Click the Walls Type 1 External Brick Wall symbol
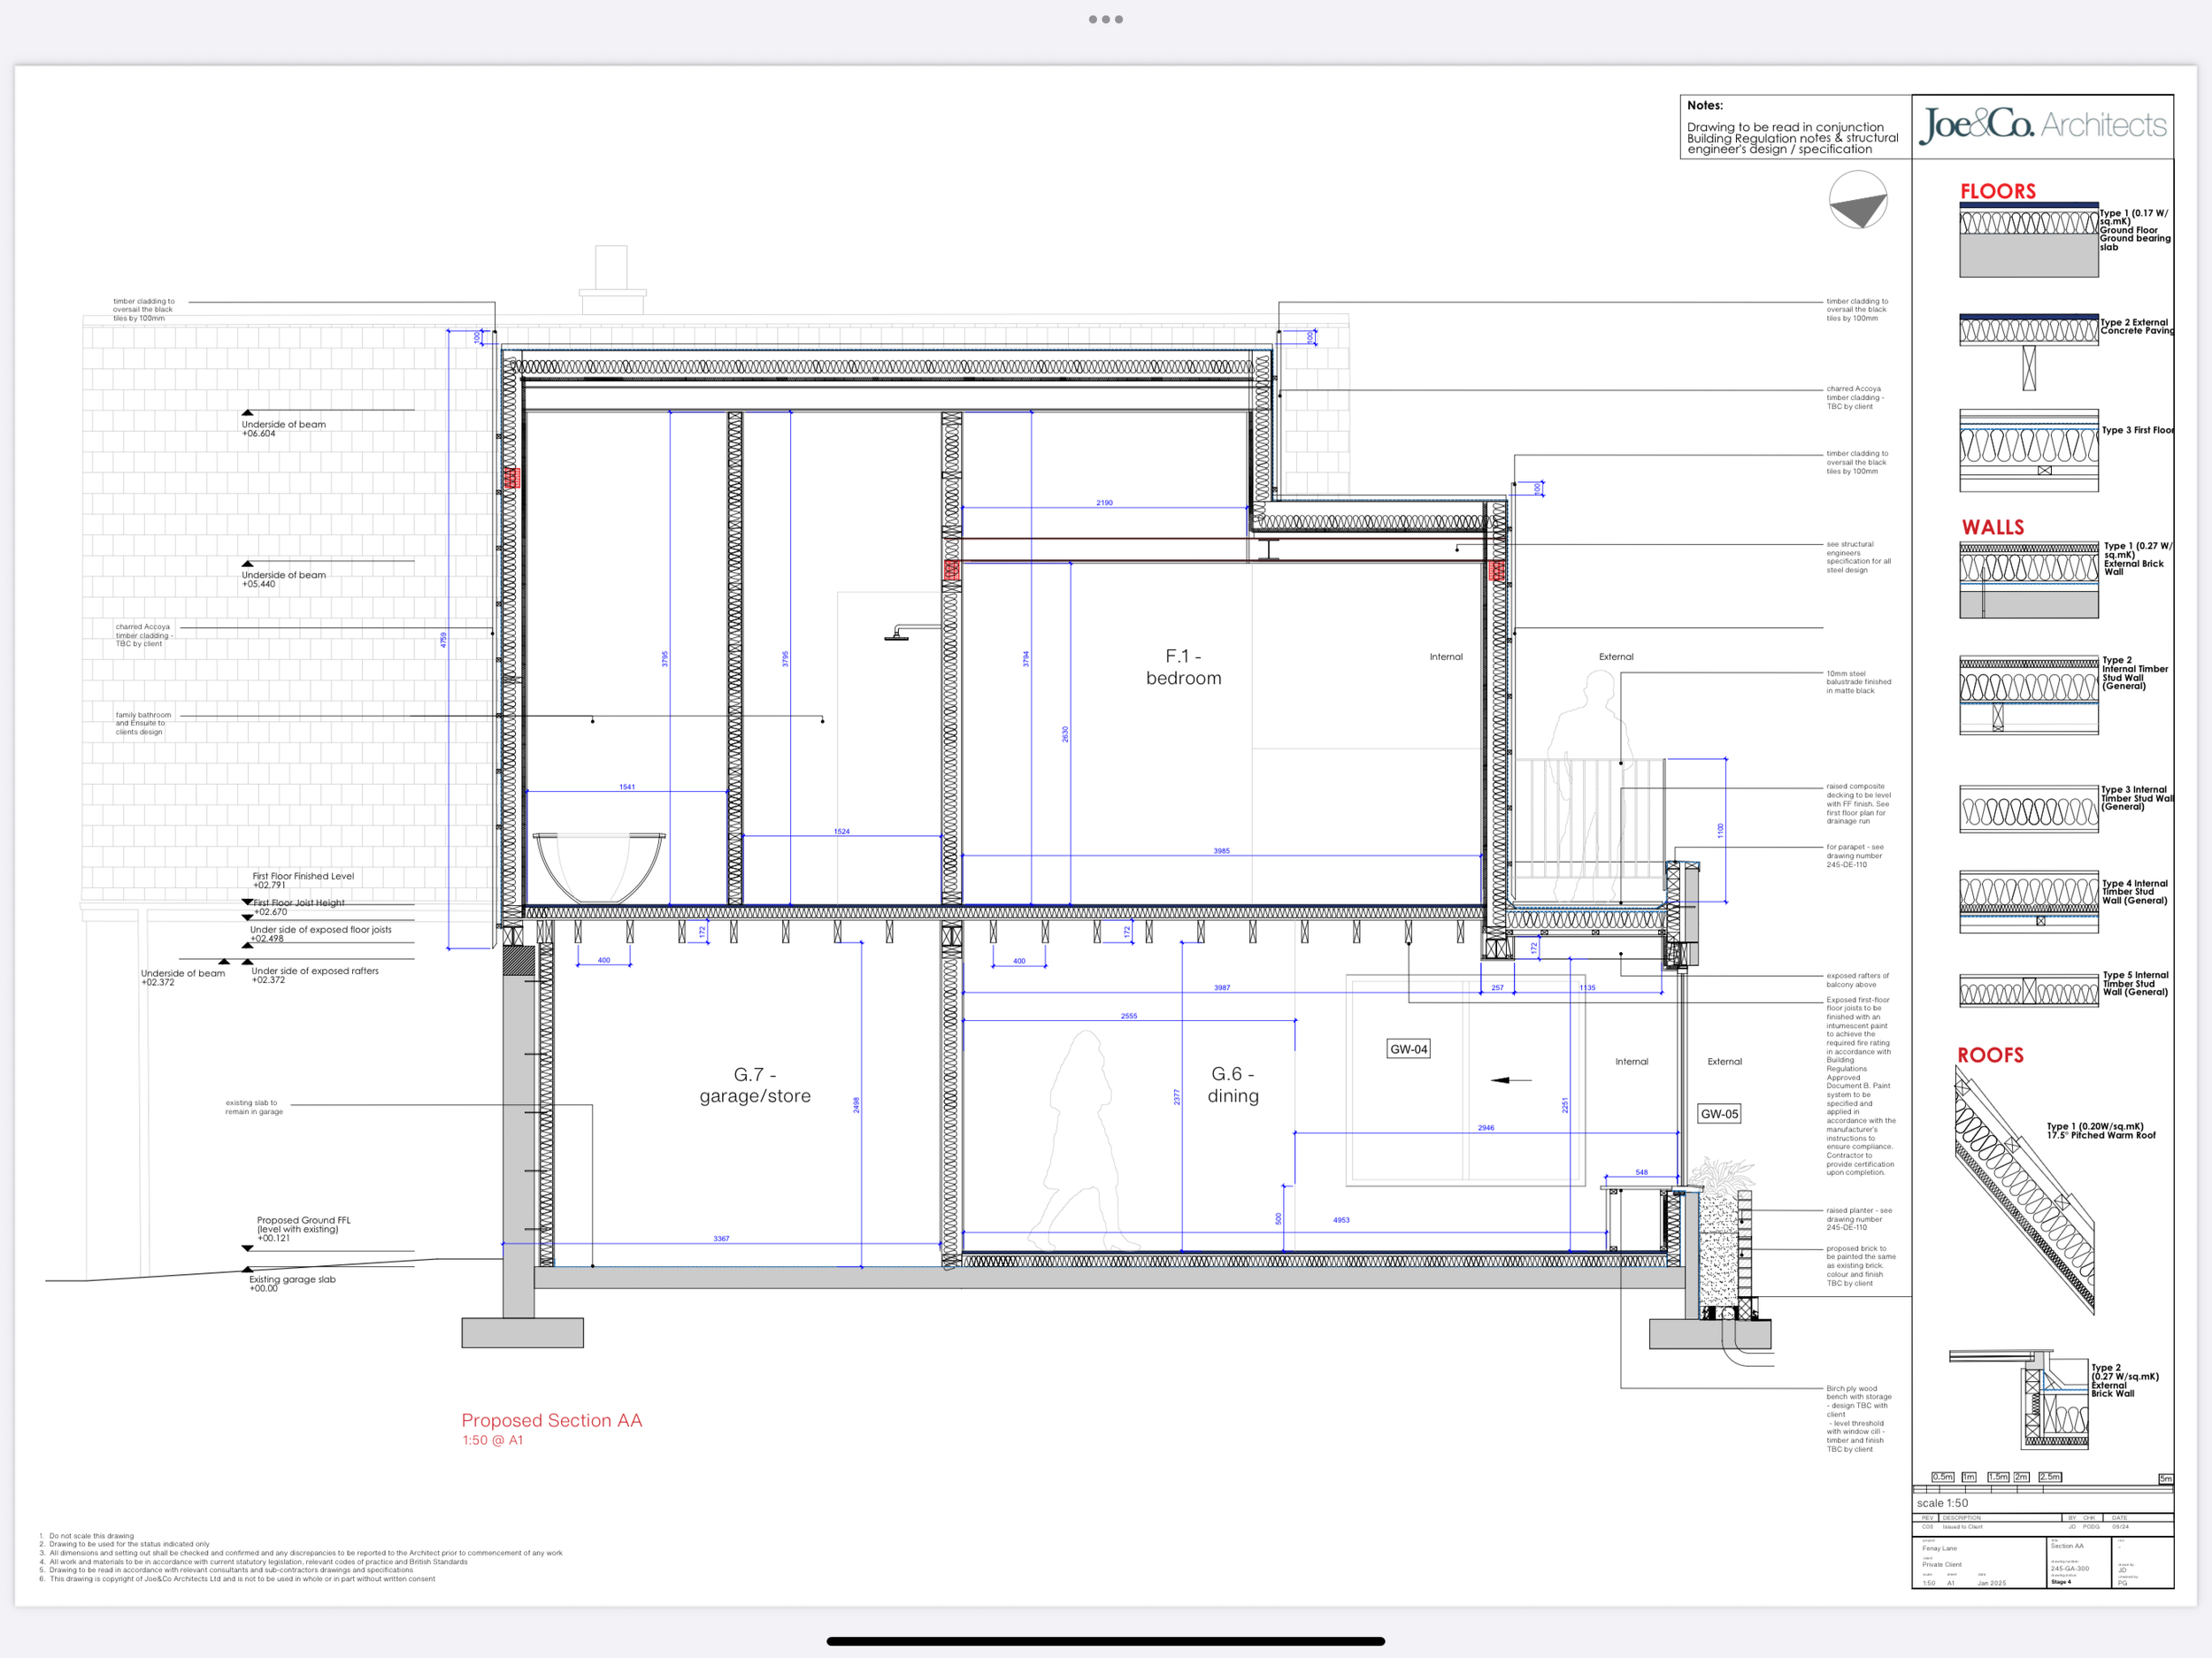This screenshot has width=2212, height=1658. tap(2028, 580)
